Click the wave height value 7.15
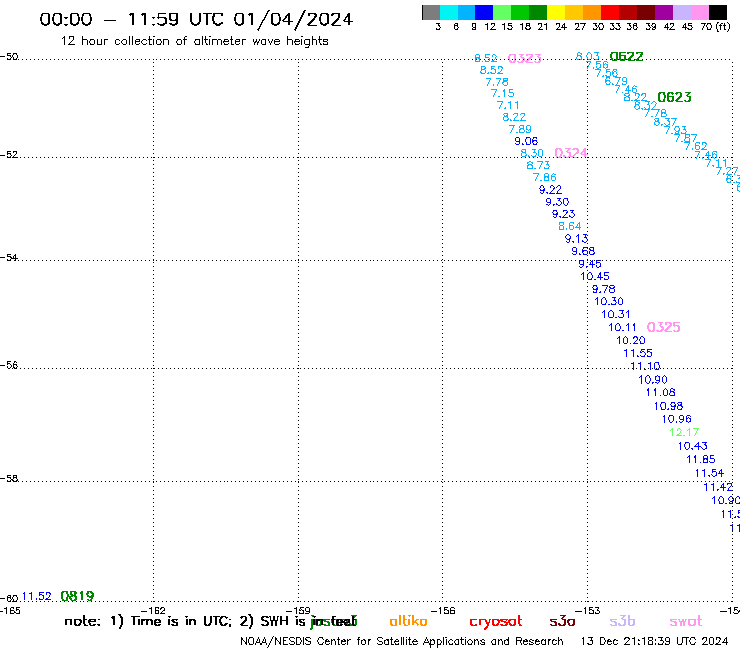Viewport: 740px width, 650px height. (x=502, y=93)
